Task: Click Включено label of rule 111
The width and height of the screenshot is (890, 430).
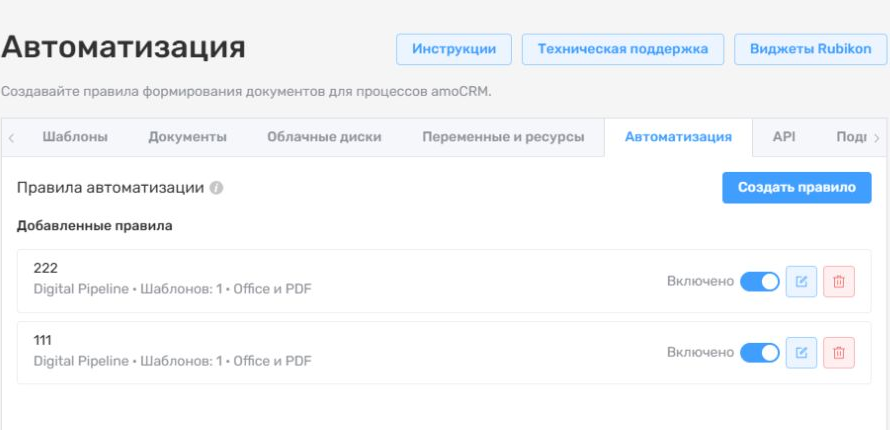Action: pos(700,353)
